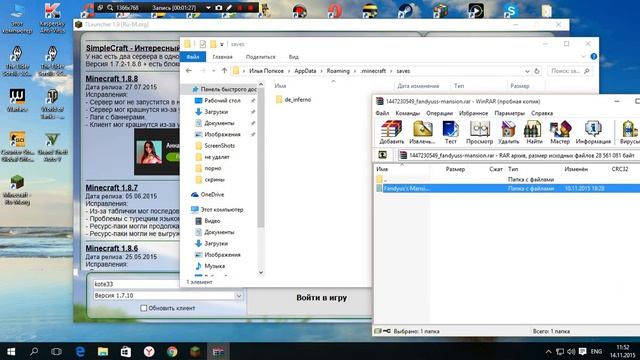Click ENG language indicator in tray
Image resolution: width=640 pixels, height=360 pixels.
point(596,351)
